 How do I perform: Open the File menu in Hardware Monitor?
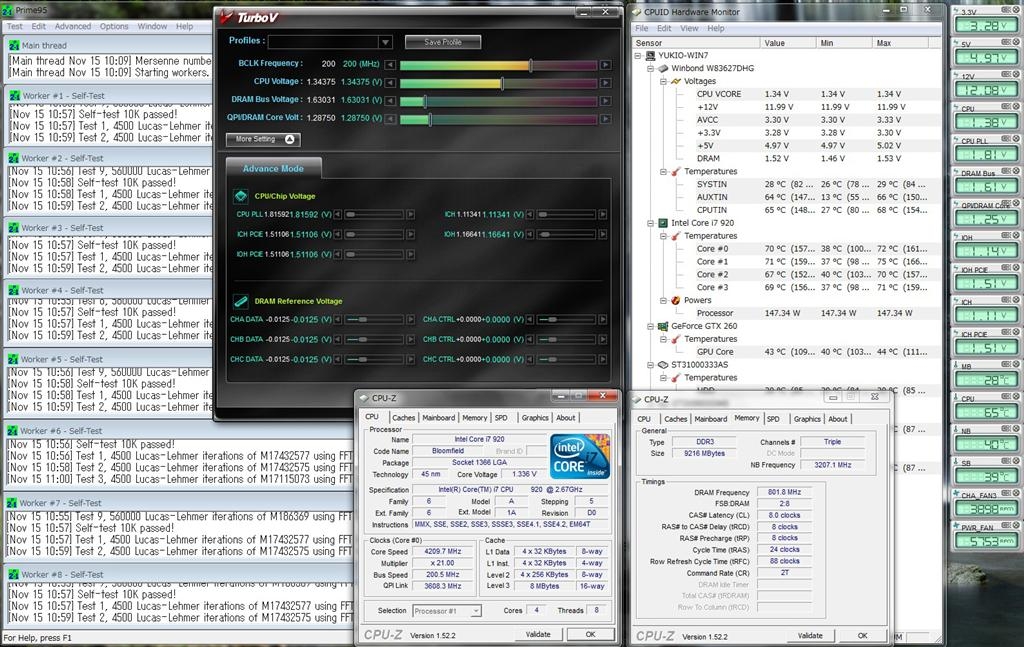(x=641, y=28)
